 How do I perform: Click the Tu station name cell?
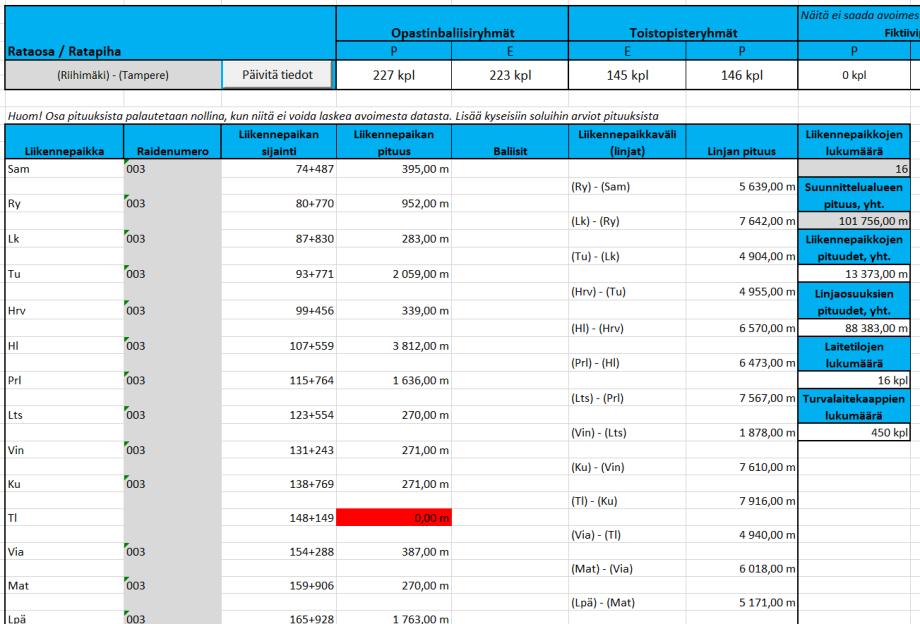tap(65, 274)
